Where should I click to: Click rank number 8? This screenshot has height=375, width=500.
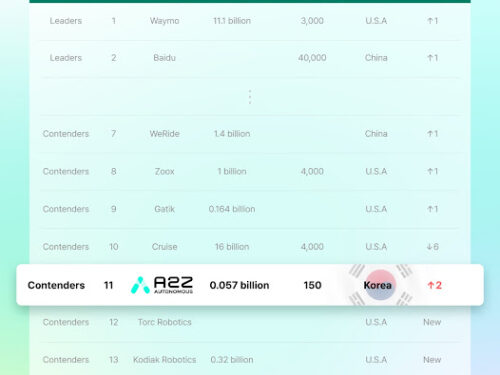(114, 172)
